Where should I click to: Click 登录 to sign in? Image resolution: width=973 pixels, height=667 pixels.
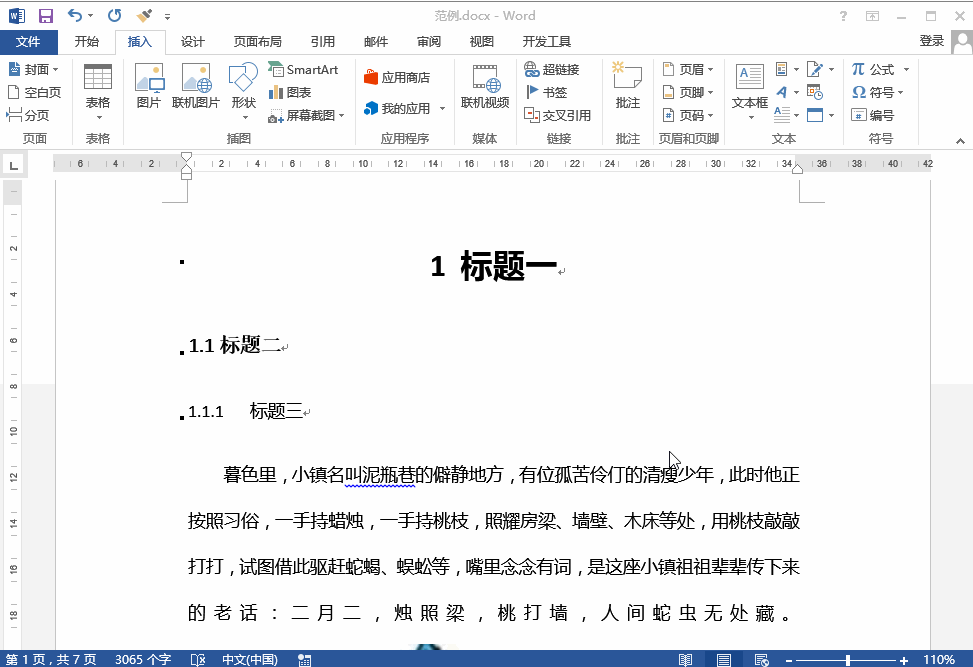(931, 41)
